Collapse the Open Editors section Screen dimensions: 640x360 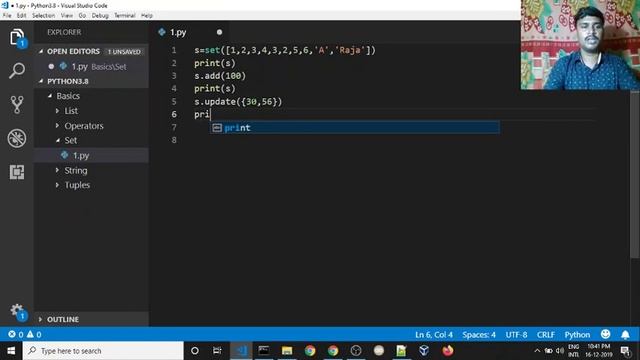(x=41, y=51)
